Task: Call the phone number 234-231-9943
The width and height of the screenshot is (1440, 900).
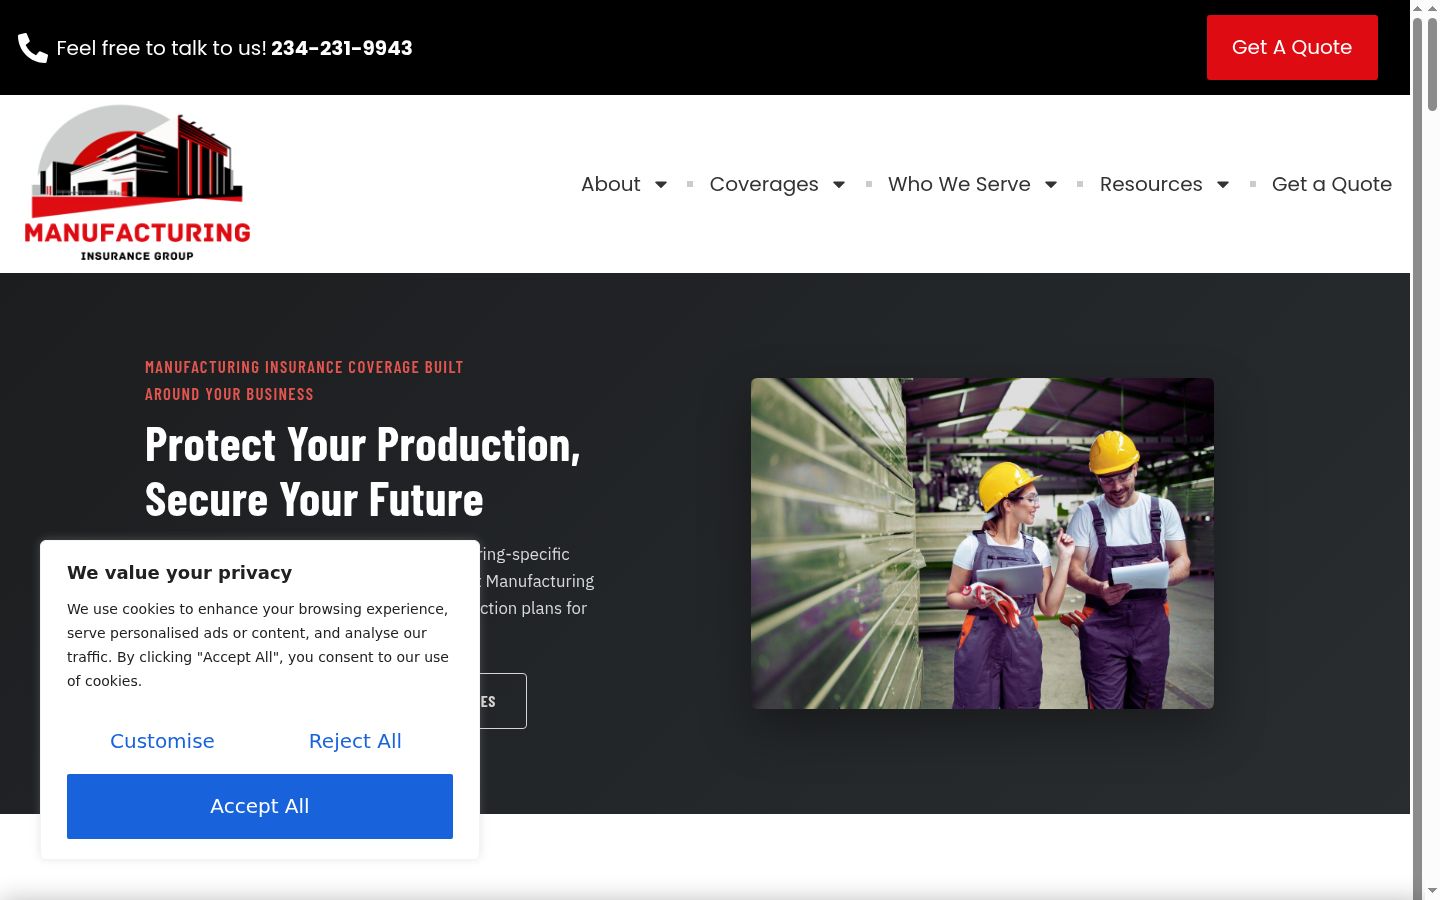Action: click(342, 48)
